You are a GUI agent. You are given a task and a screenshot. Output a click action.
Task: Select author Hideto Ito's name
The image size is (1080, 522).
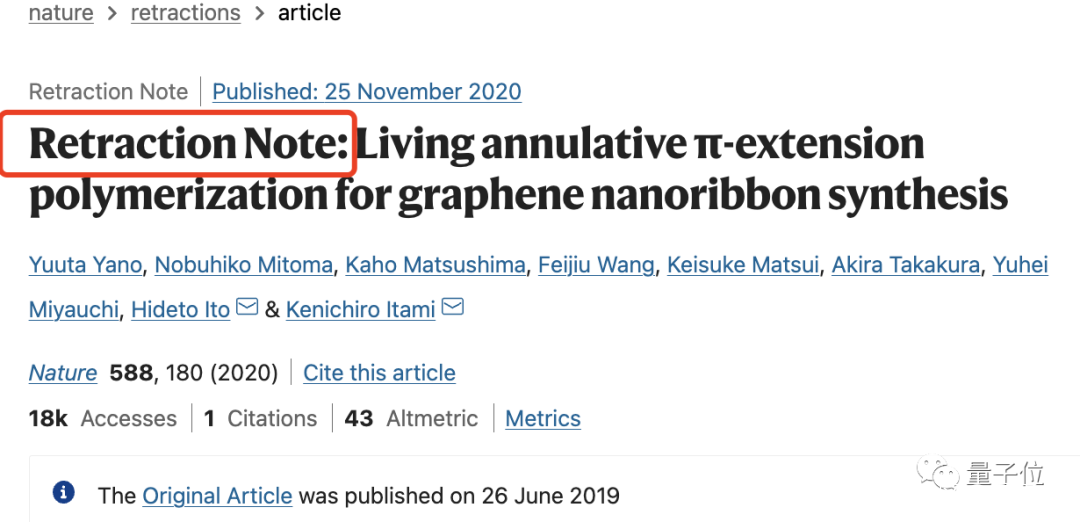(181, 310)
